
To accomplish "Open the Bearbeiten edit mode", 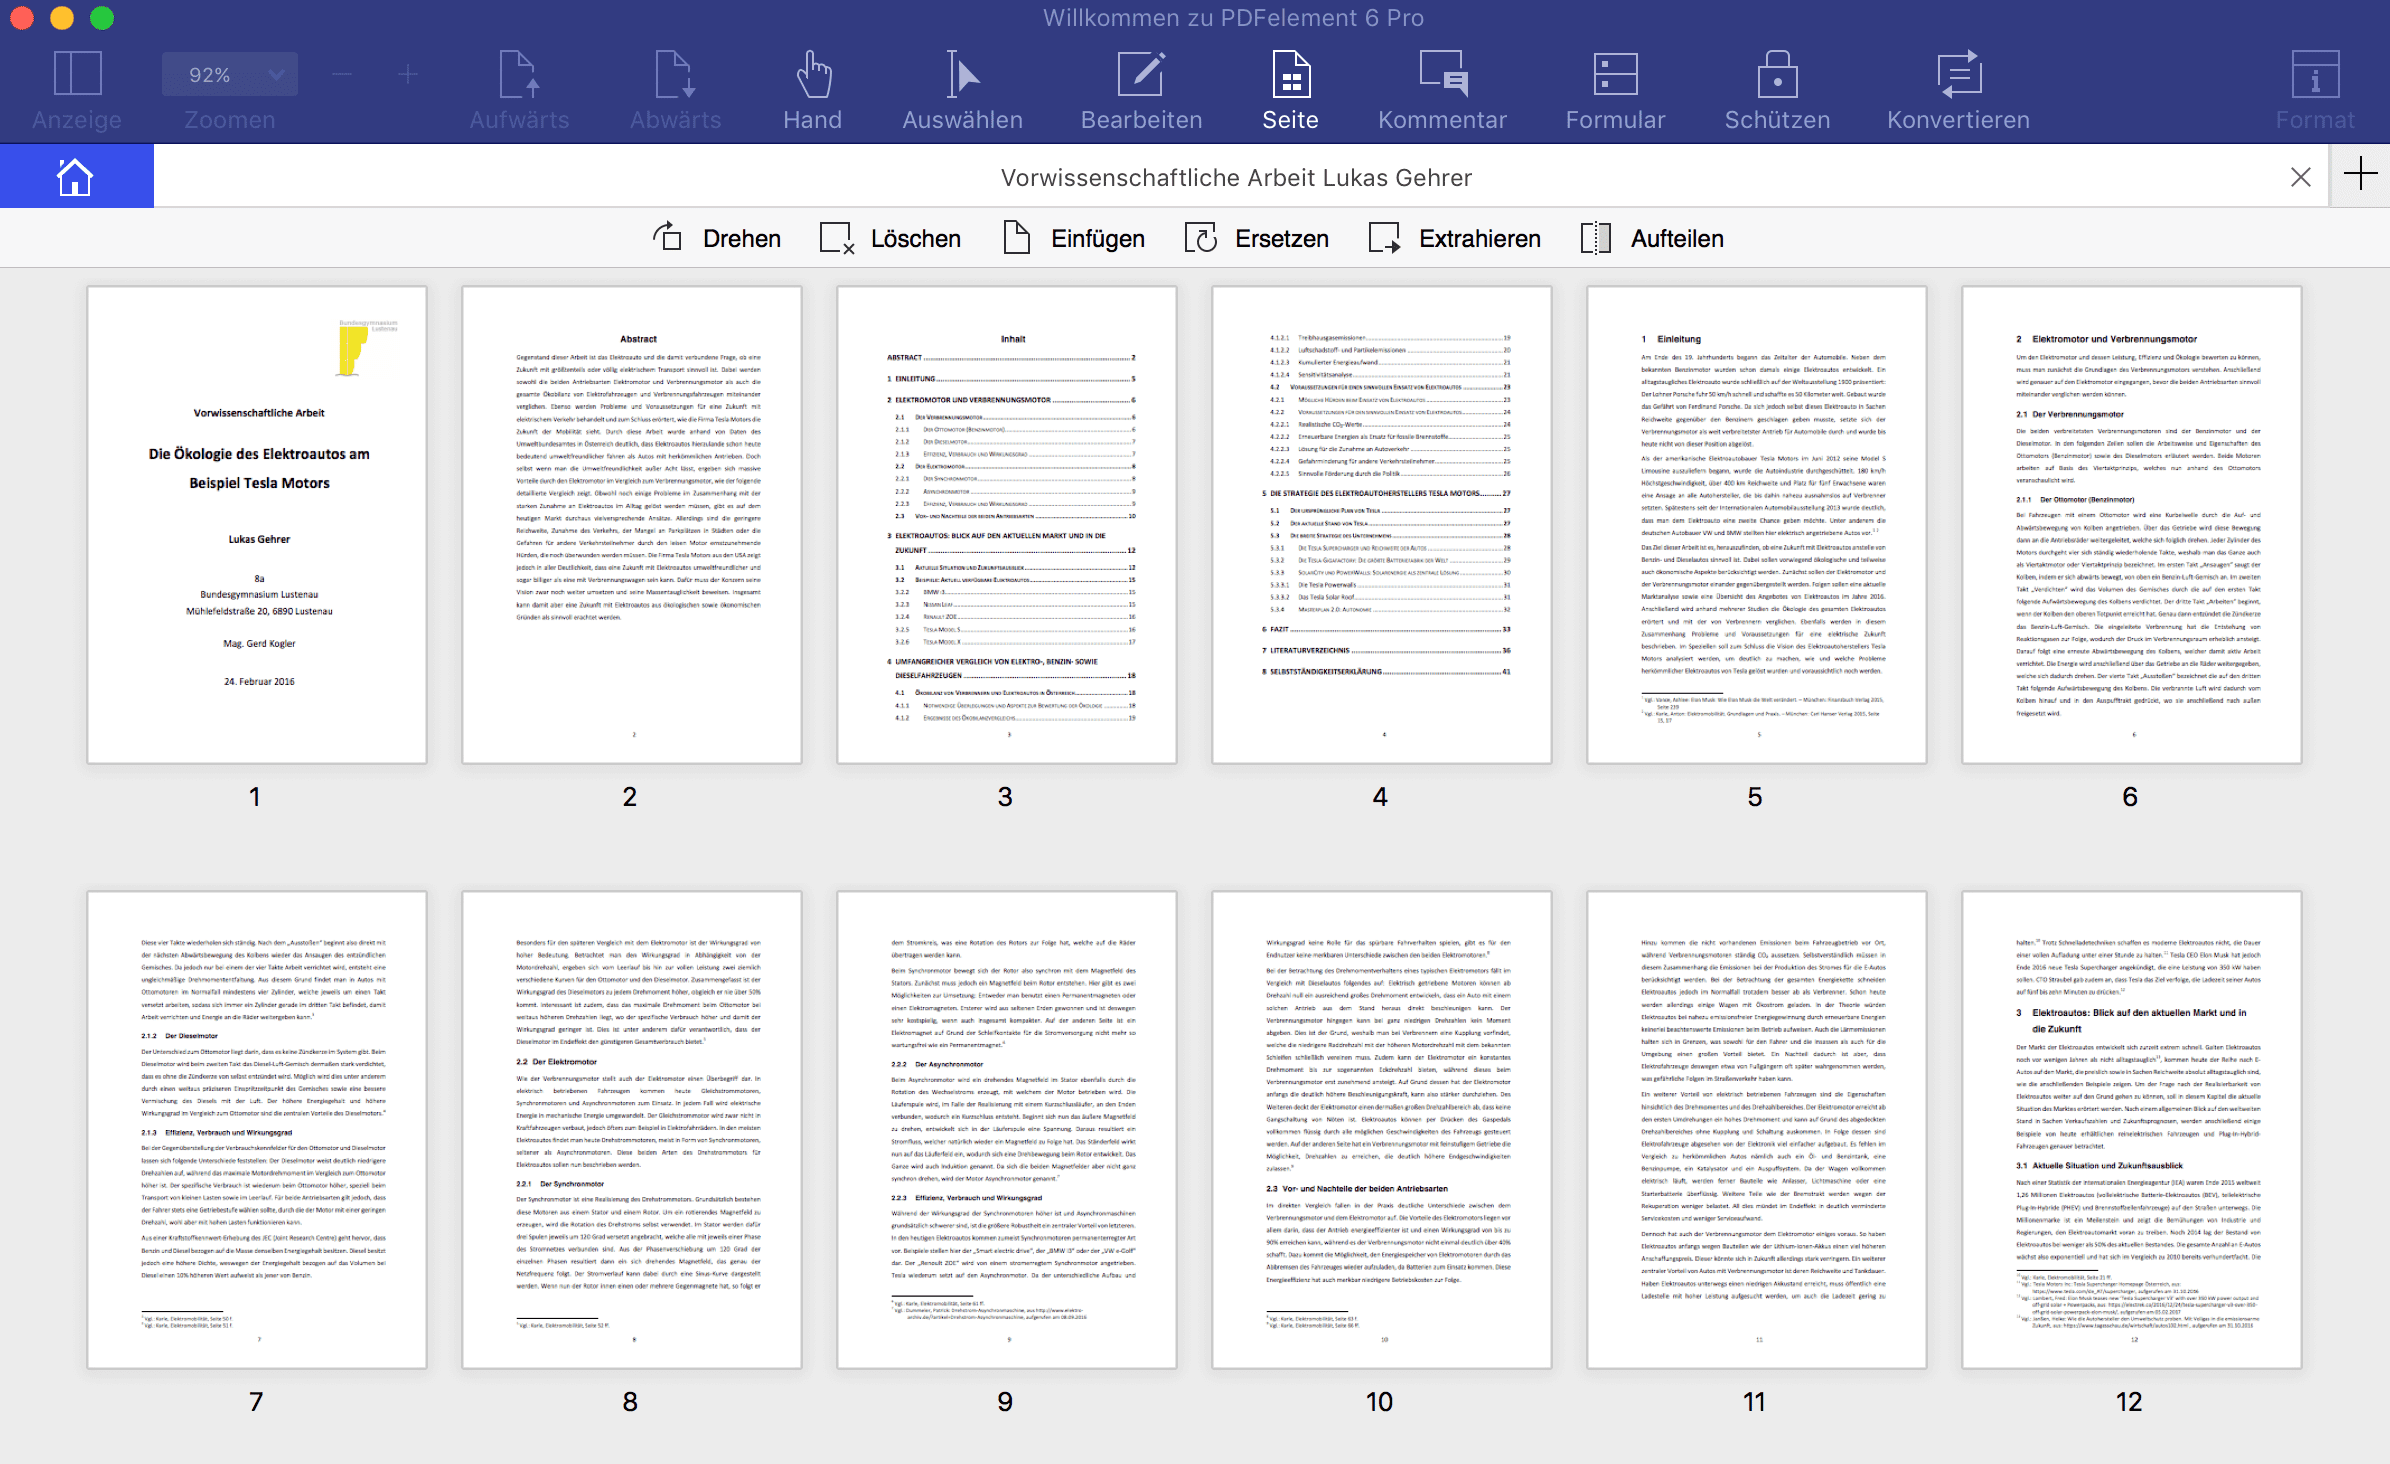I will 1141,91.
